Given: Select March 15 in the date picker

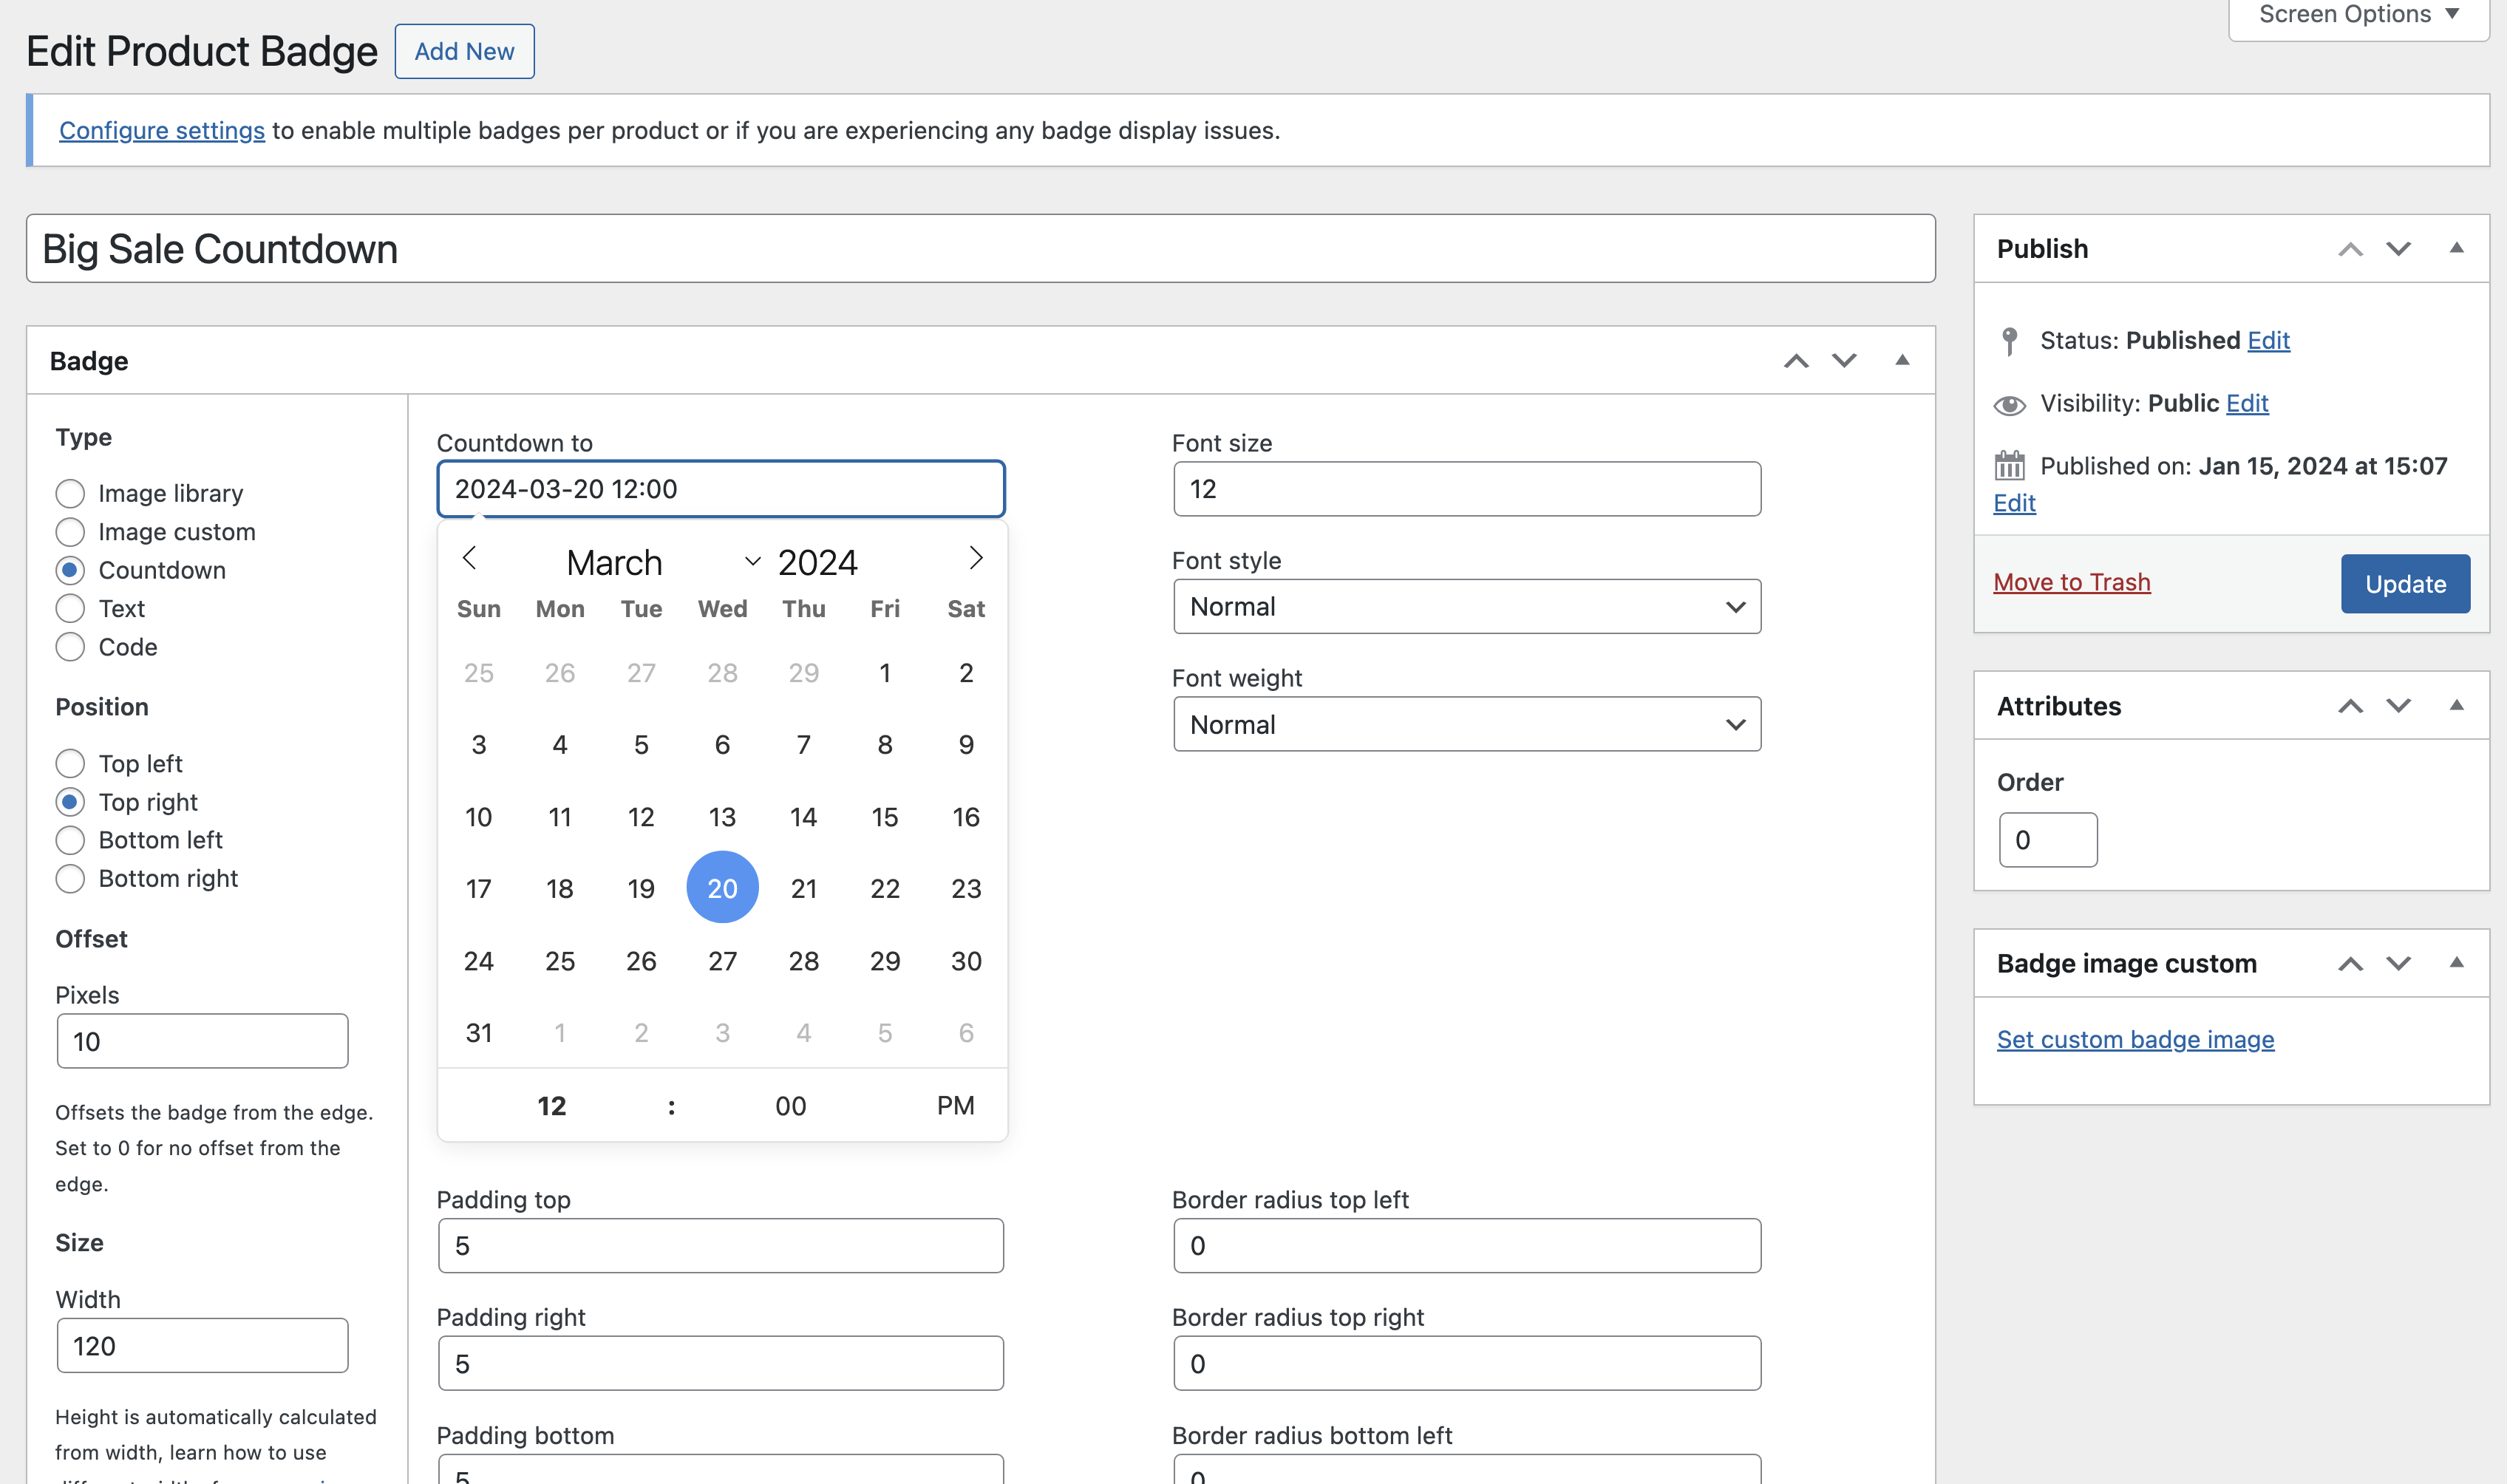Looking at the screenshot, I should coord(884,816).
